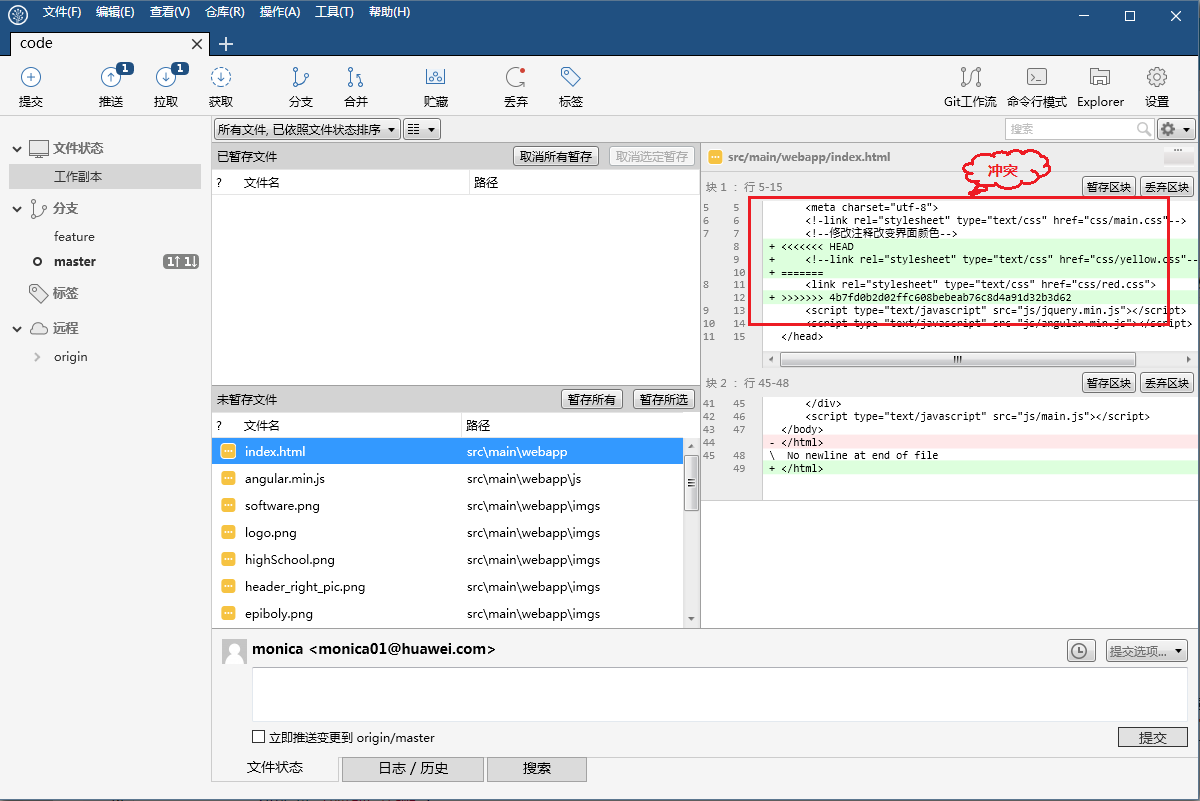Select the master branch in sidebar

75,262
